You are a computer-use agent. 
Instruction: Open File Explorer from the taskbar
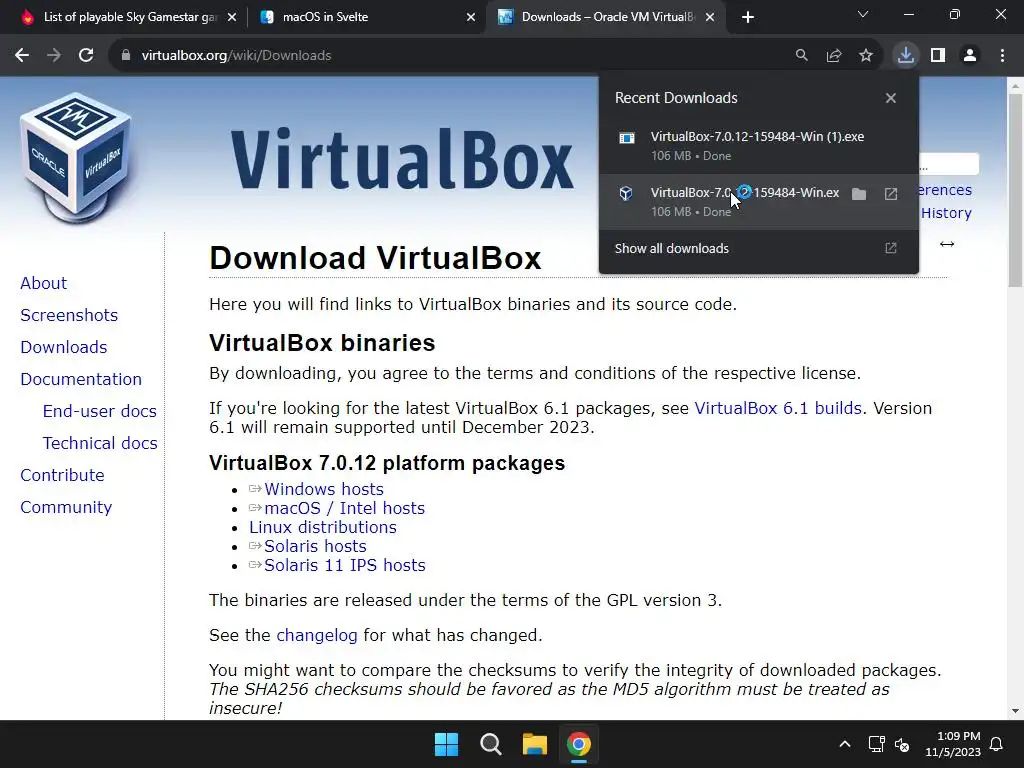pos(535,744)
